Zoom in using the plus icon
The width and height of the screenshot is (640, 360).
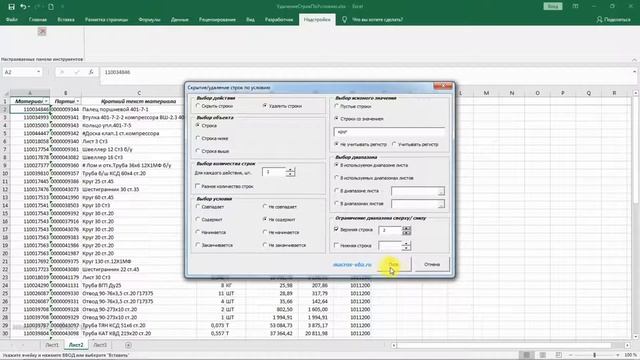(618, 355)
